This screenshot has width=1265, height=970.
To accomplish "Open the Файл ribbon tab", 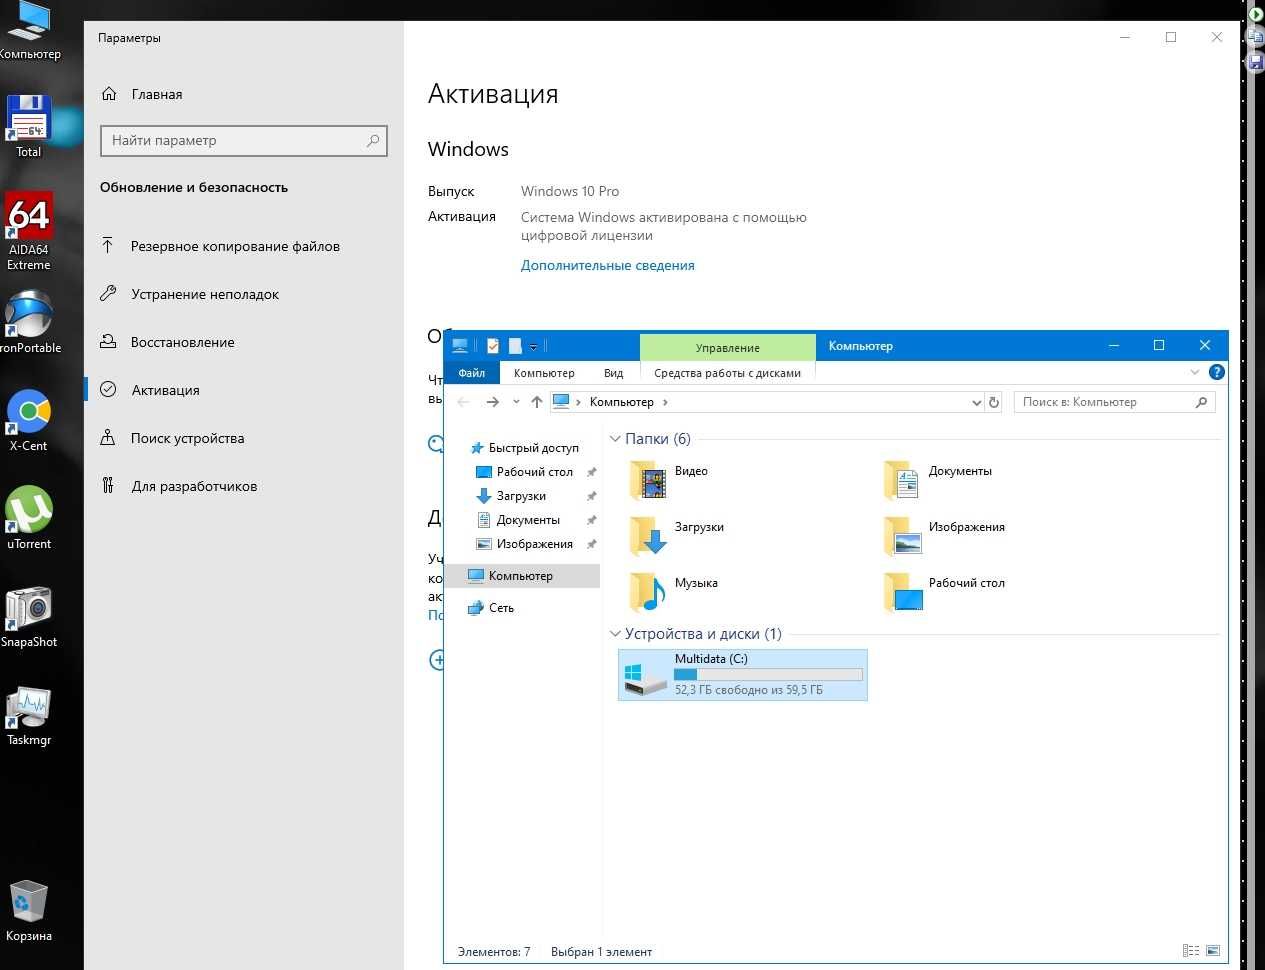I will point(472,373).
